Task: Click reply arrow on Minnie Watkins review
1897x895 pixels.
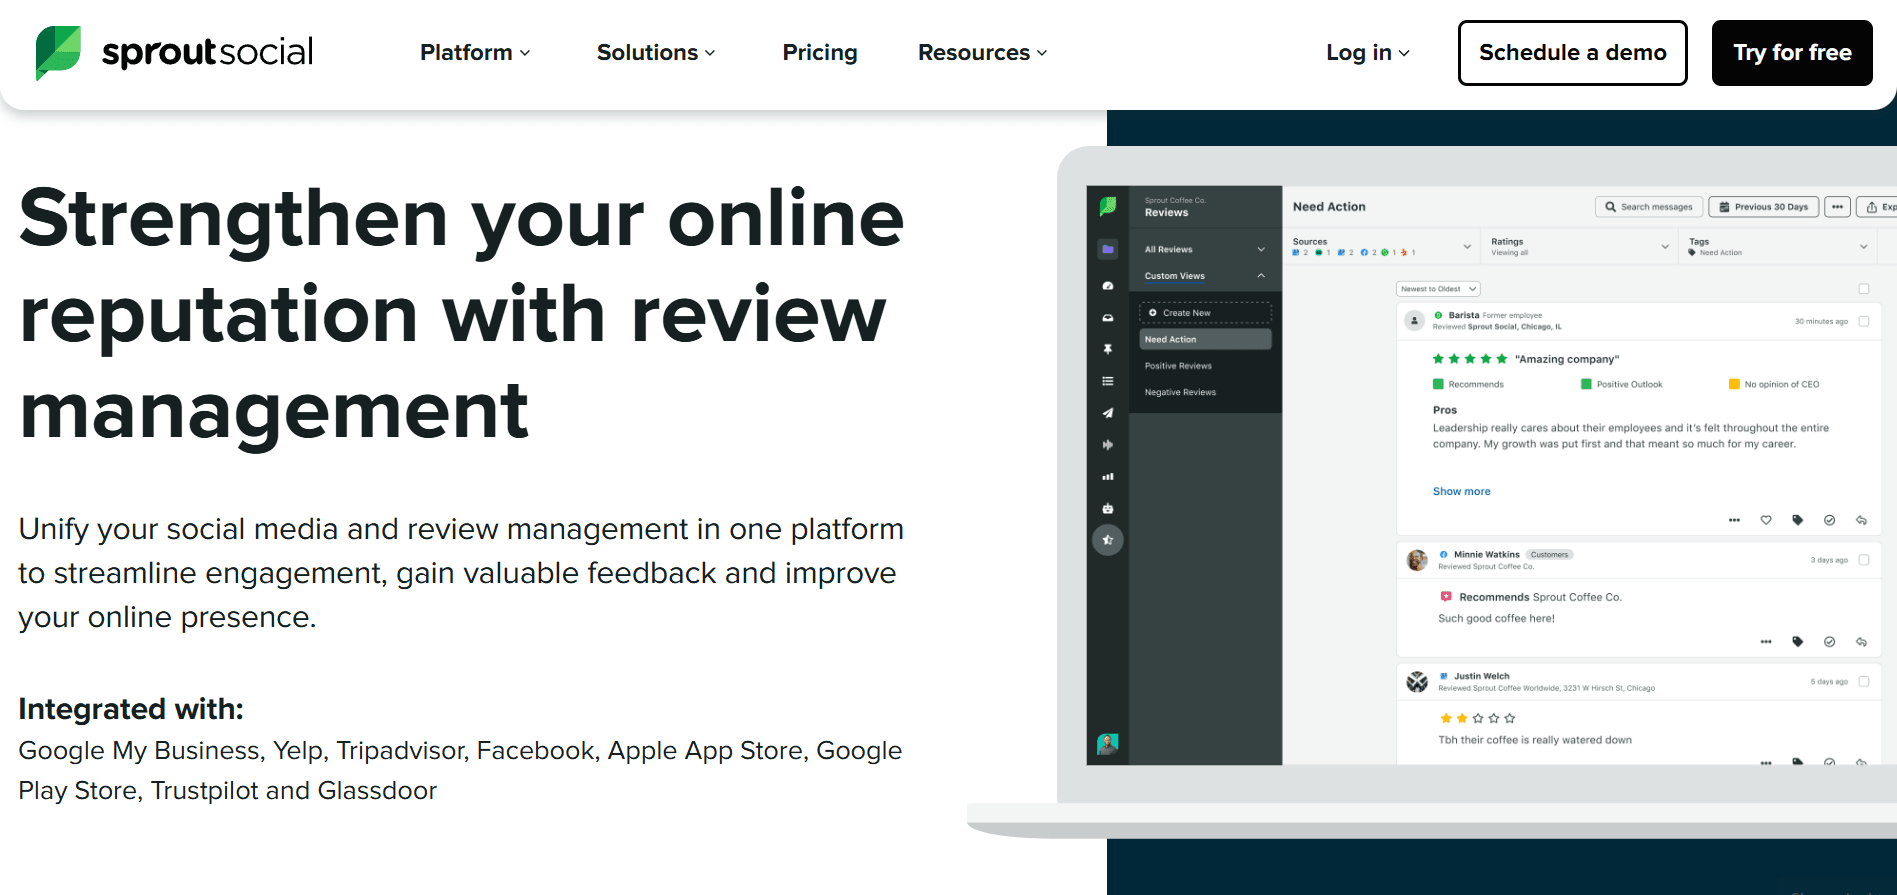Action: click(1861, 642)
